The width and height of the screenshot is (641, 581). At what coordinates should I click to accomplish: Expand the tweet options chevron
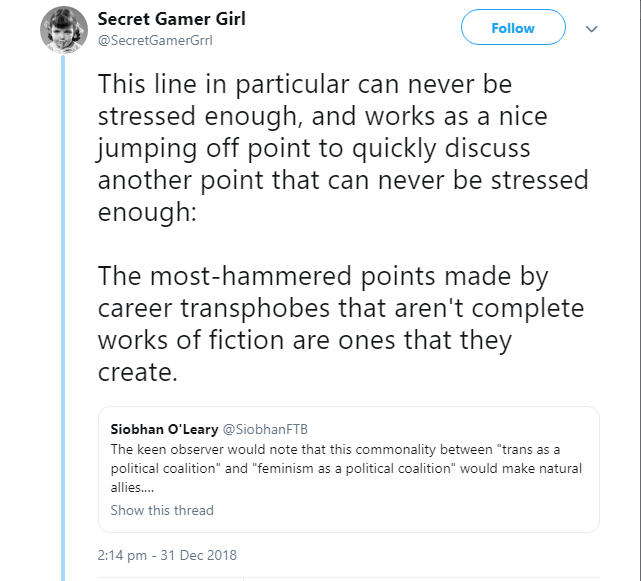coord(592,29)
